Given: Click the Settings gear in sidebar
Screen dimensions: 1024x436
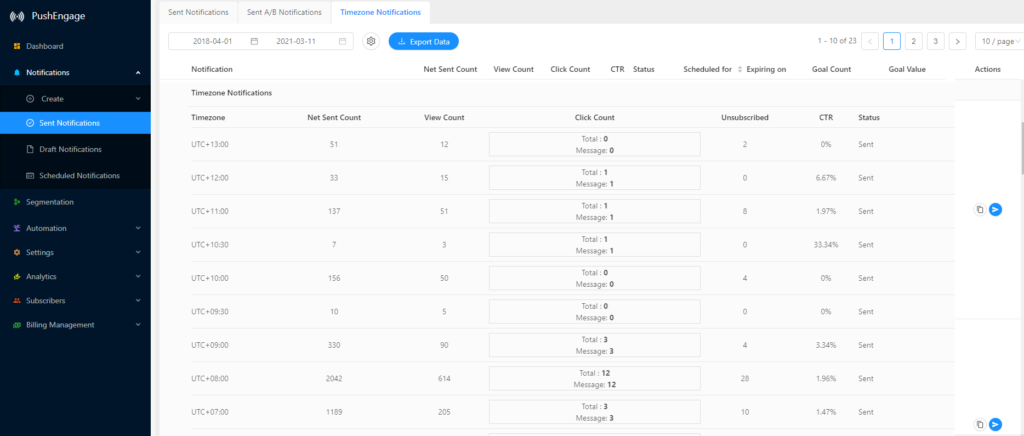Looking at the screenshot, I should [17, 253].
